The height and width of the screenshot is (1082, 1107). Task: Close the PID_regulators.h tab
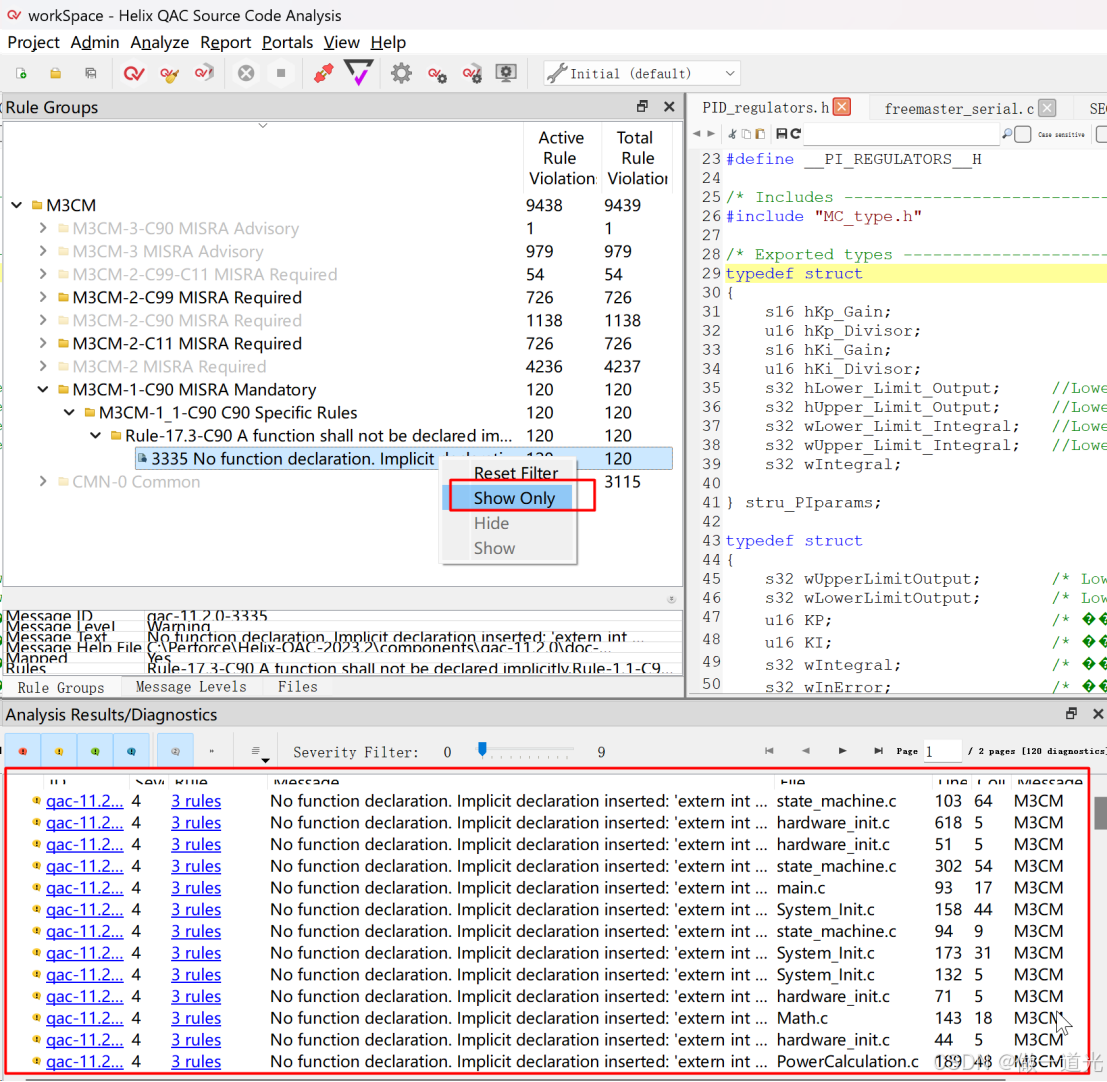coord(842,107)
